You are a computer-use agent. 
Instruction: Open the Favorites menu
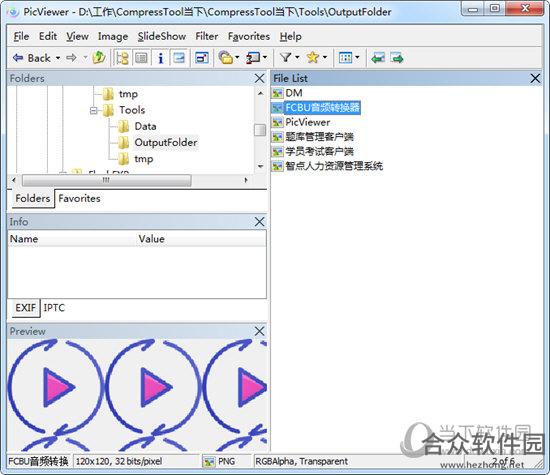coord(249,36)
